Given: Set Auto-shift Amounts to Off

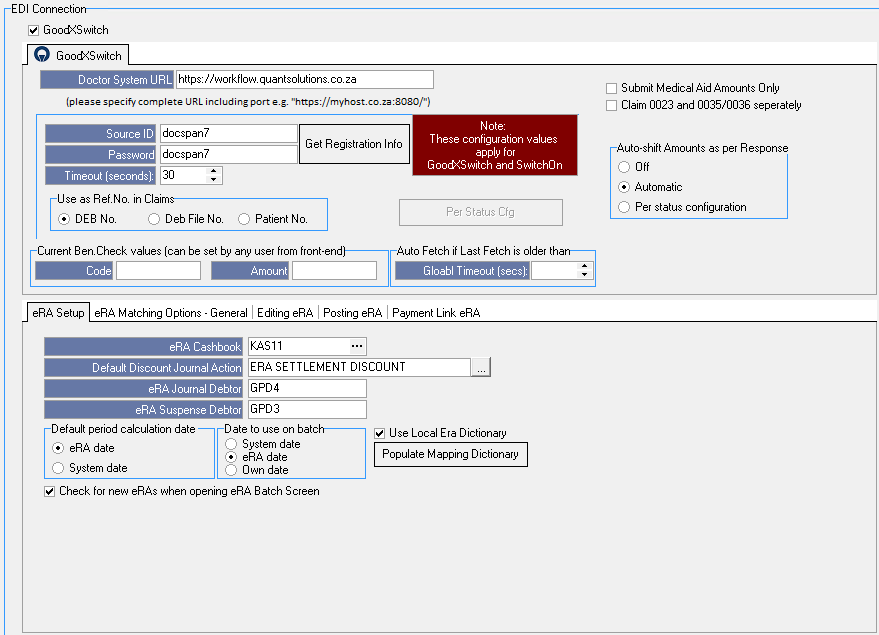Looking at the screenshot, I should 624,167.
